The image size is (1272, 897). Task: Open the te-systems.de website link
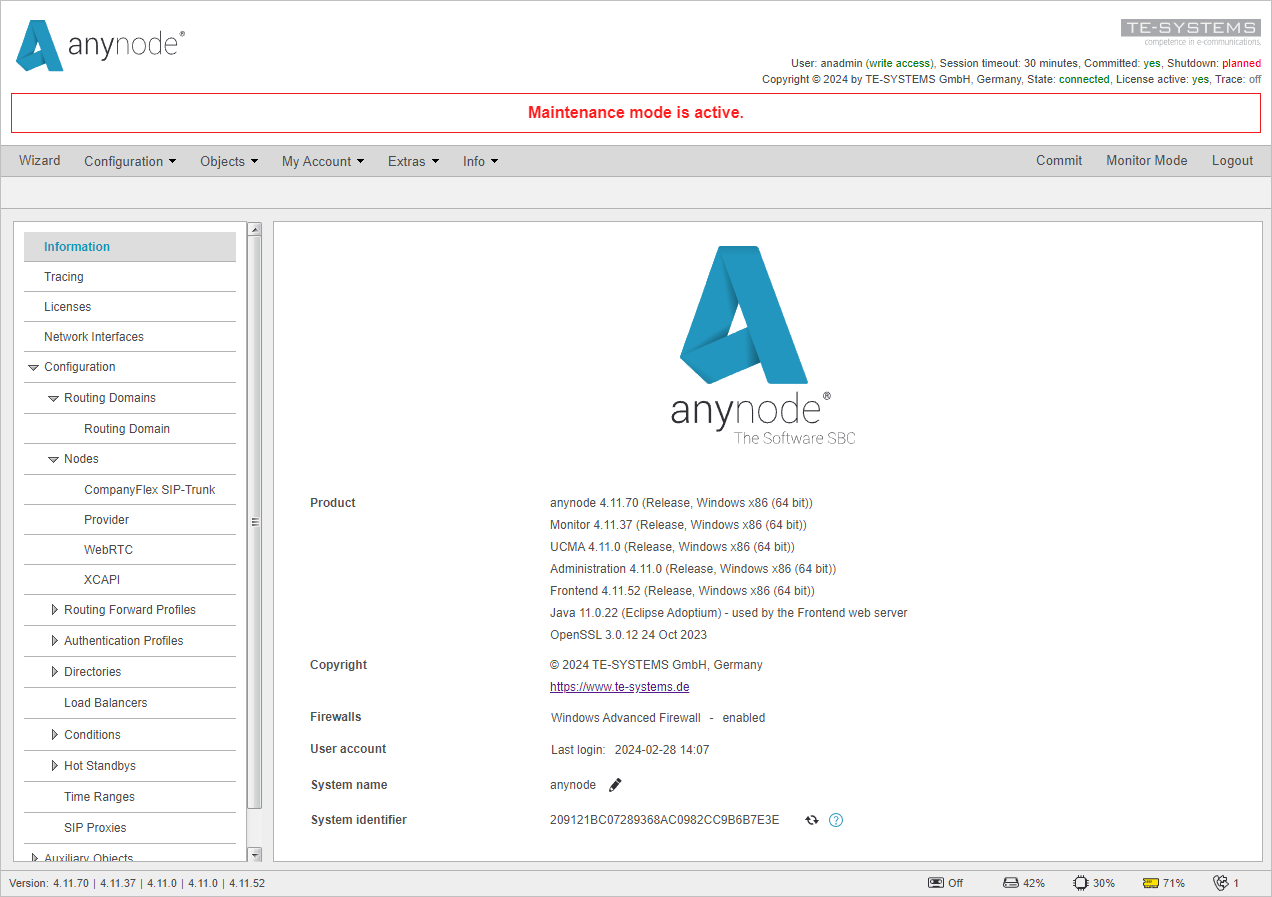(x=619, y=686)
